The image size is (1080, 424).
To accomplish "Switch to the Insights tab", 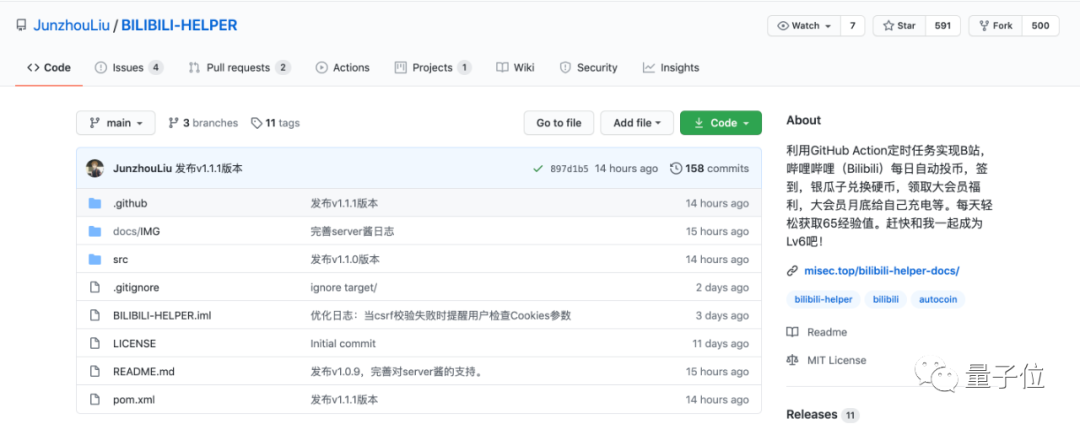I will [x=671, y=67].
